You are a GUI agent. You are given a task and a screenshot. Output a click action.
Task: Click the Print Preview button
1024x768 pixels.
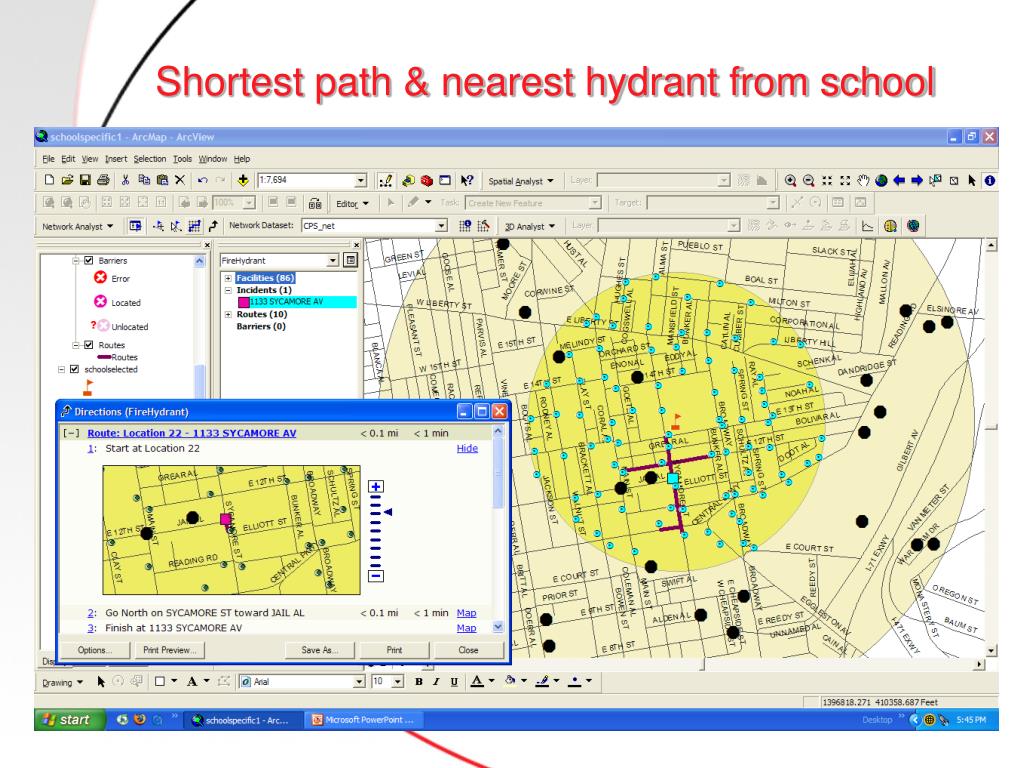pos(168,650)
